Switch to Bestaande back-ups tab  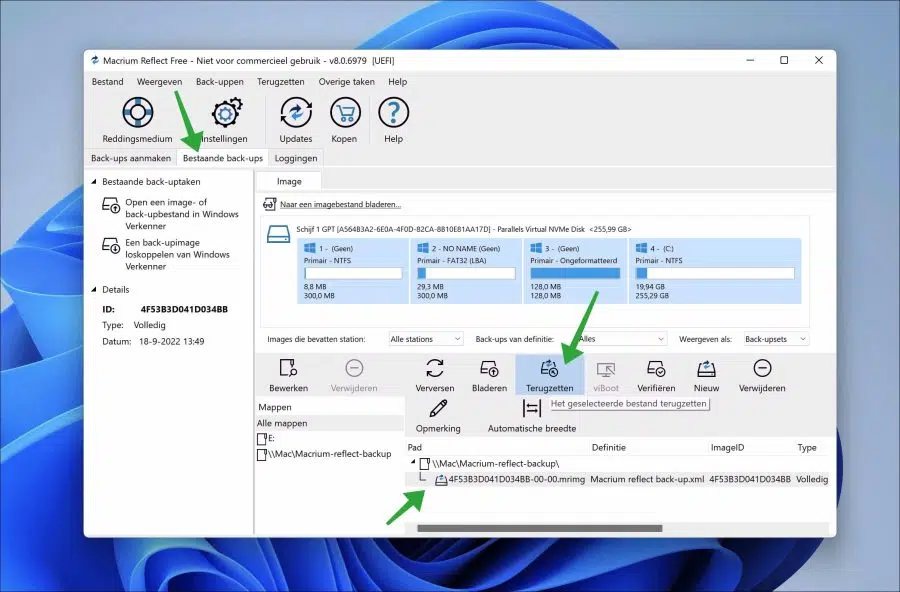[x=223, y=158]
